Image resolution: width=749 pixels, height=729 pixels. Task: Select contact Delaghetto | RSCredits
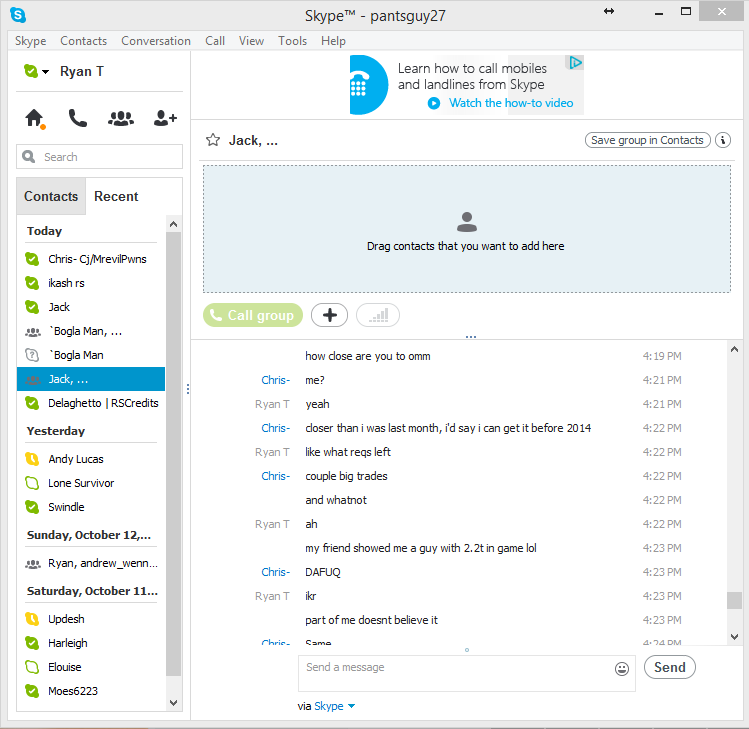coord(91,403)
